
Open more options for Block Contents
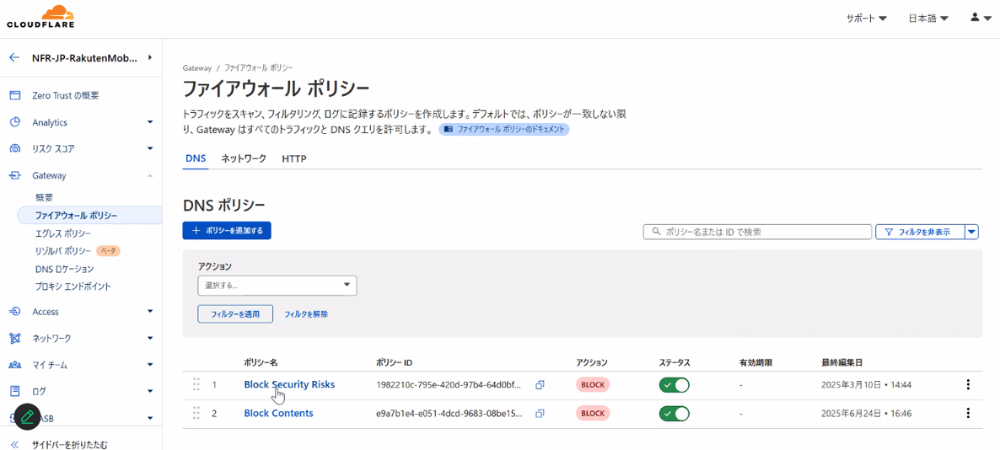(x=968, y=413)
